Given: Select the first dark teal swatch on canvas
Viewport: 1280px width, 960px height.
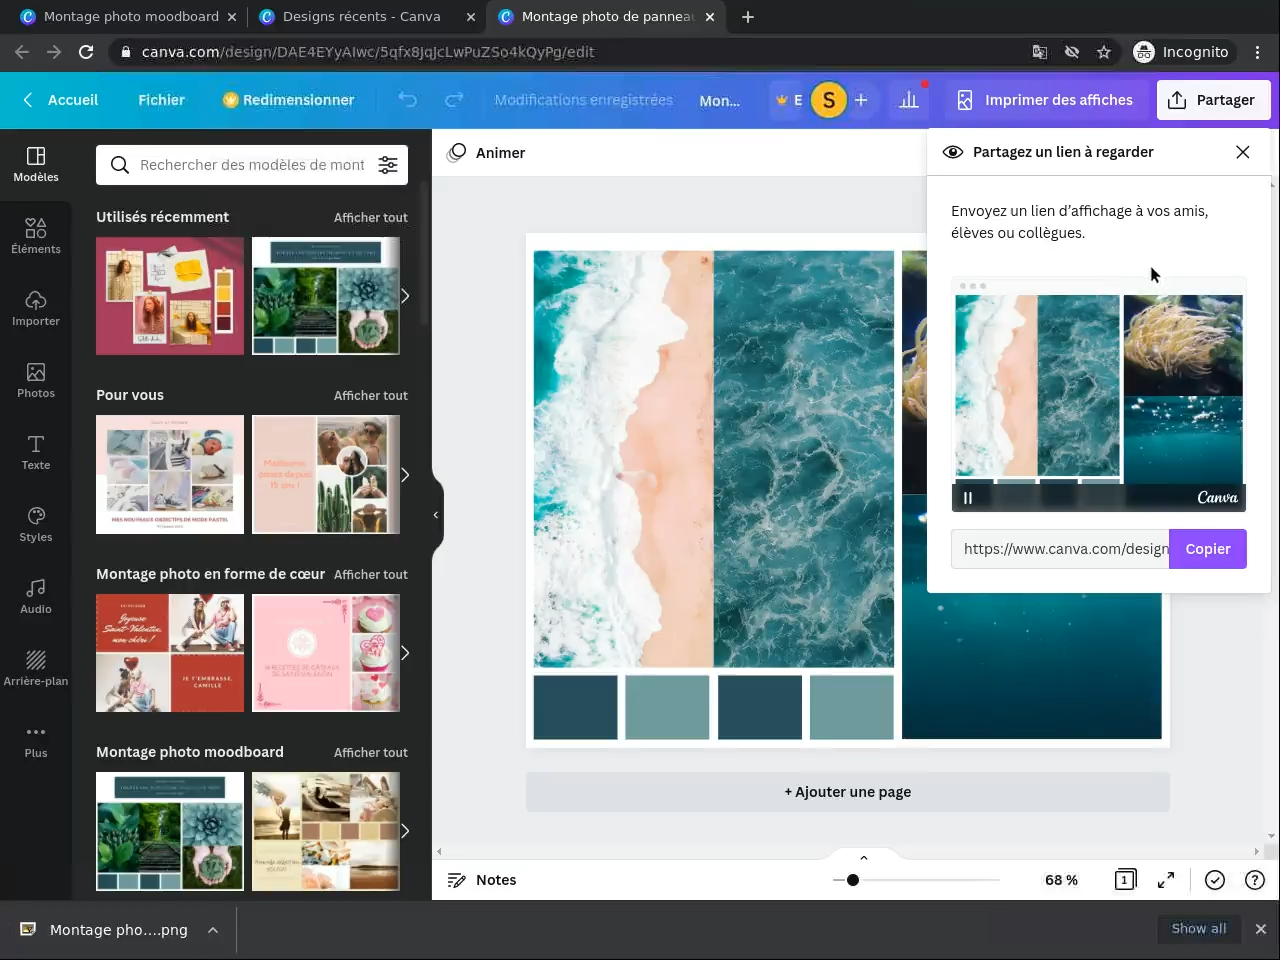Looking at the screenshot, I should (x=575, y=707).
